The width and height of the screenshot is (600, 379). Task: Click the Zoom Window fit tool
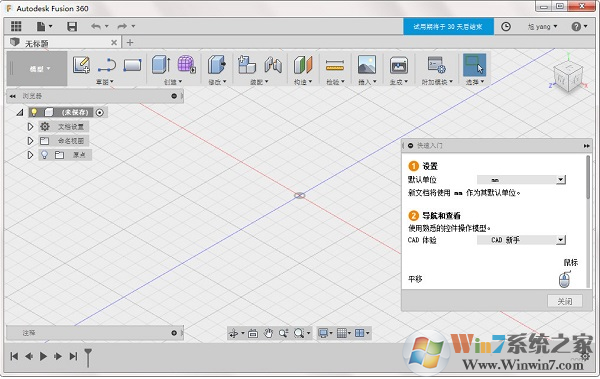pos(299,333)
